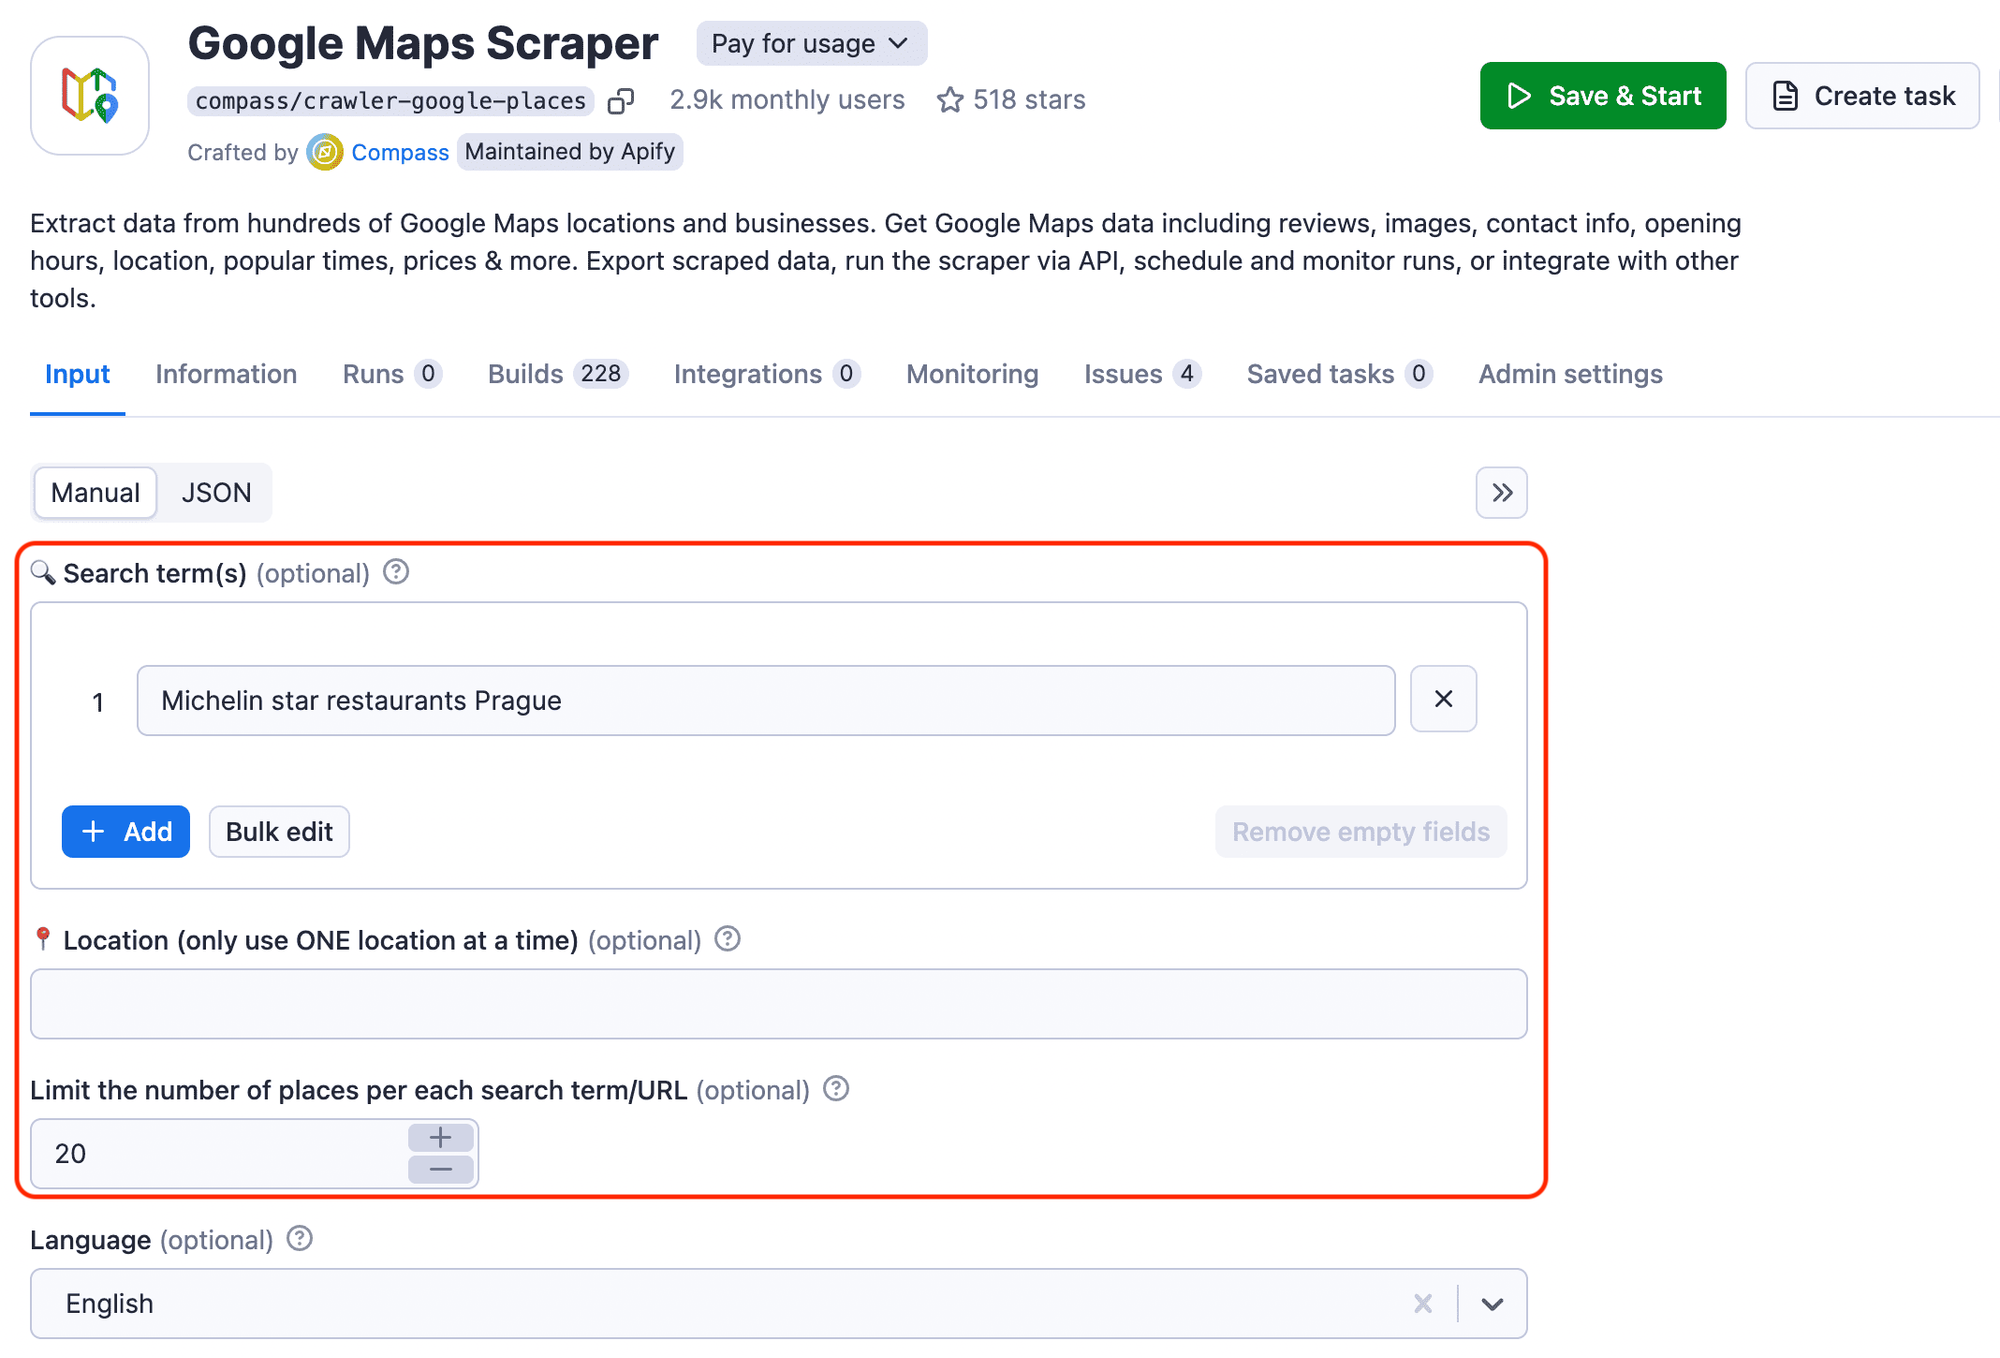Add another search term
The image size is (2000, 1358).
[x=126, y=832]
